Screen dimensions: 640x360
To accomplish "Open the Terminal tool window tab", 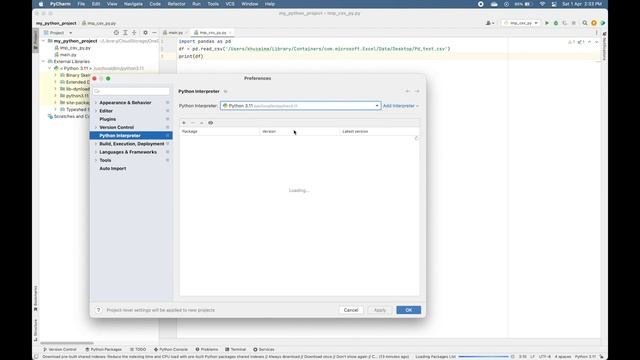I will pos(236,350).
